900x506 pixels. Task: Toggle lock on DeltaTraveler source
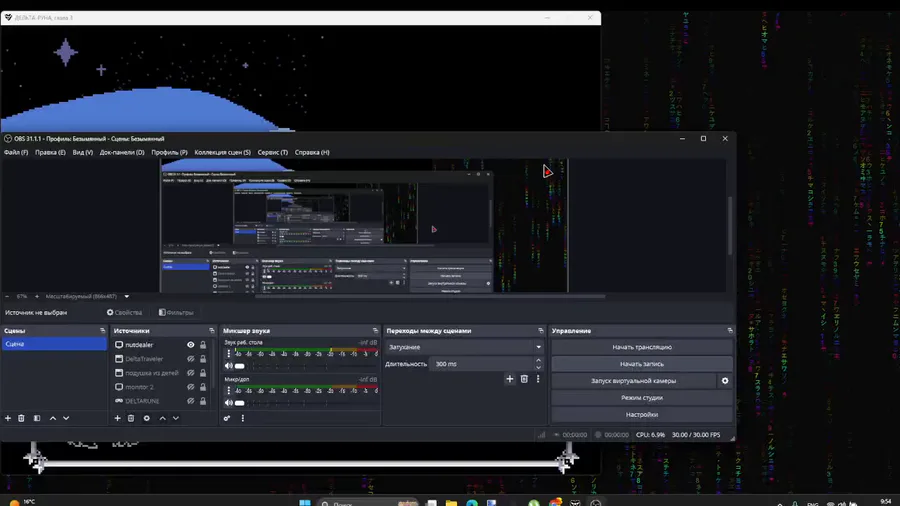(203, 359)
